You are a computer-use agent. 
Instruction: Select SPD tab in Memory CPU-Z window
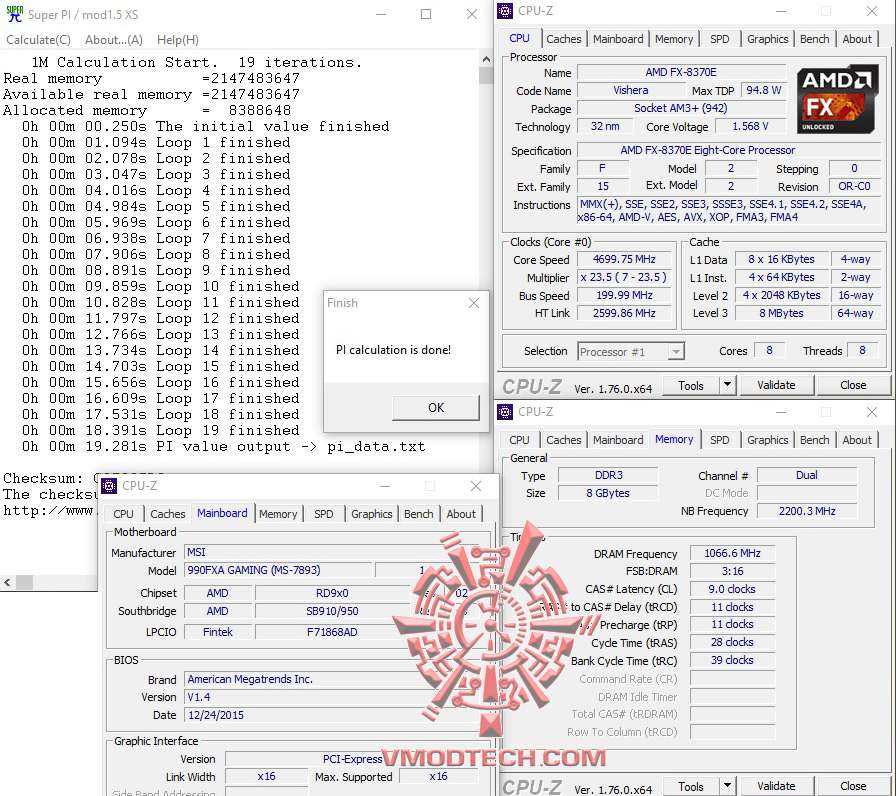point(719,440)
